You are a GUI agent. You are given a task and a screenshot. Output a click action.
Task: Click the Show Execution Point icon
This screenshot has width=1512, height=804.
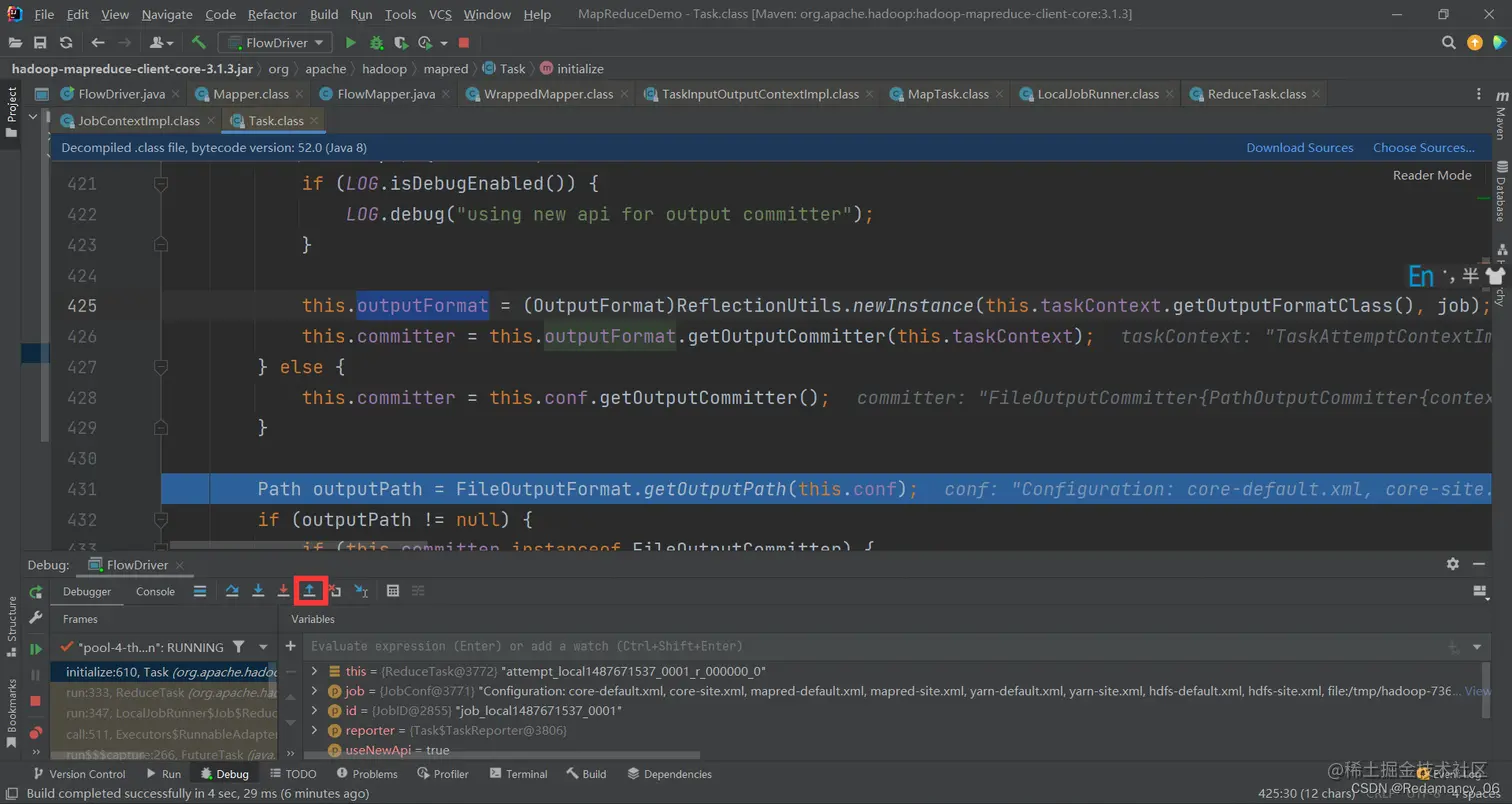[x=200, y=591]
